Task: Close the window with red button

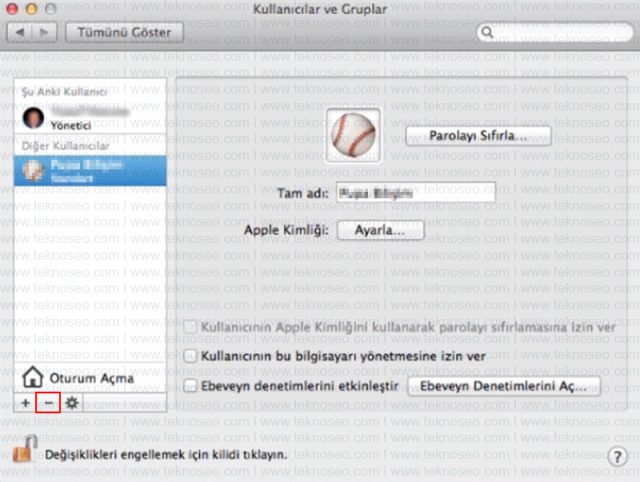Action: pos(12,9)
